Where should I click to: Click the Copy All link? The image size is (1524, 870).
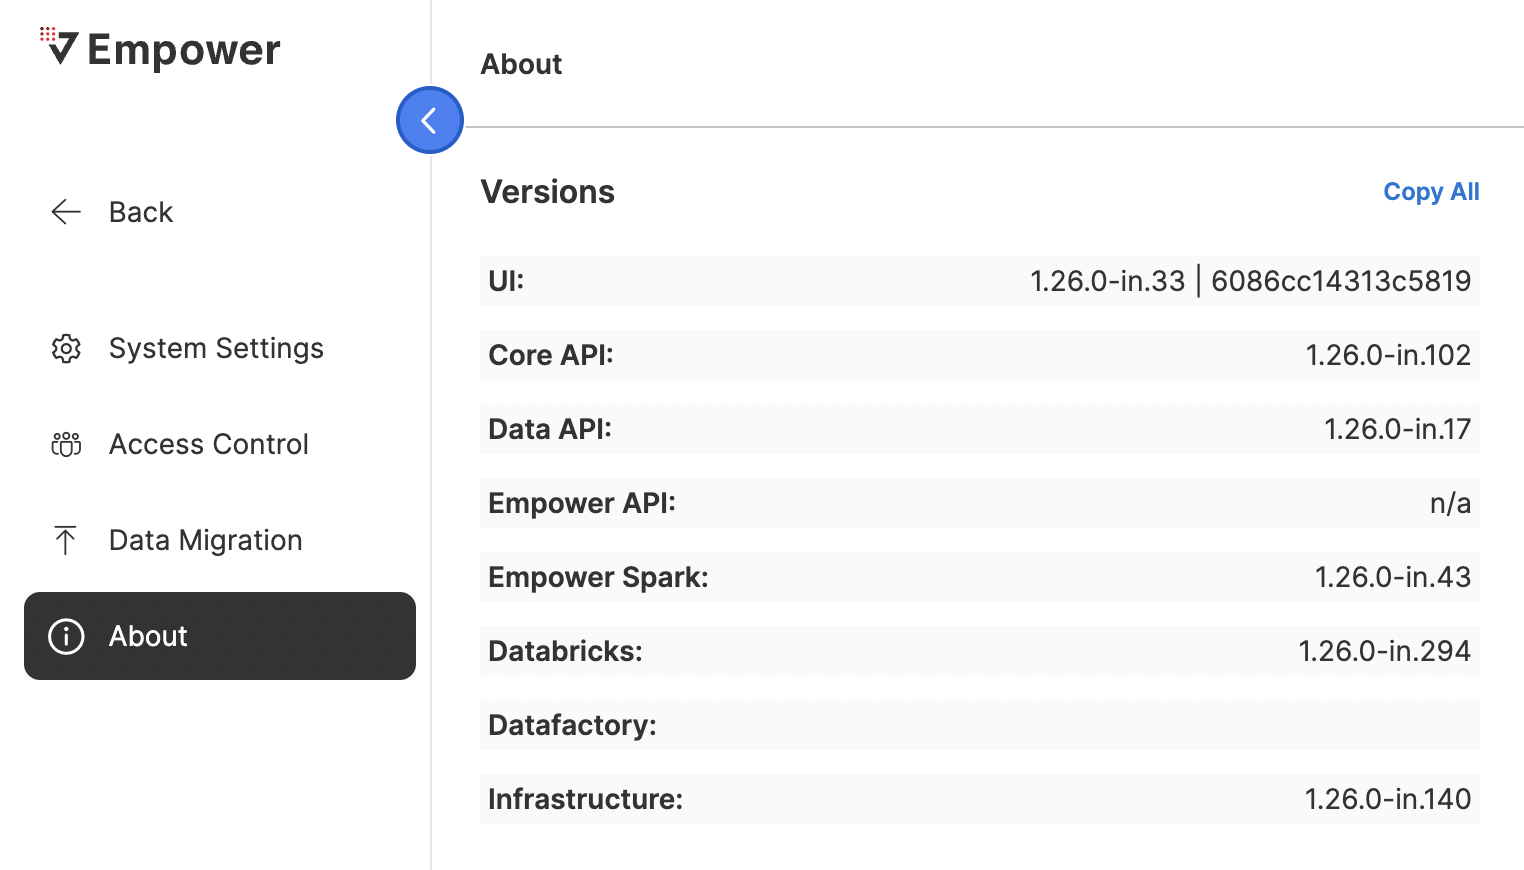tap(1431, 192)
